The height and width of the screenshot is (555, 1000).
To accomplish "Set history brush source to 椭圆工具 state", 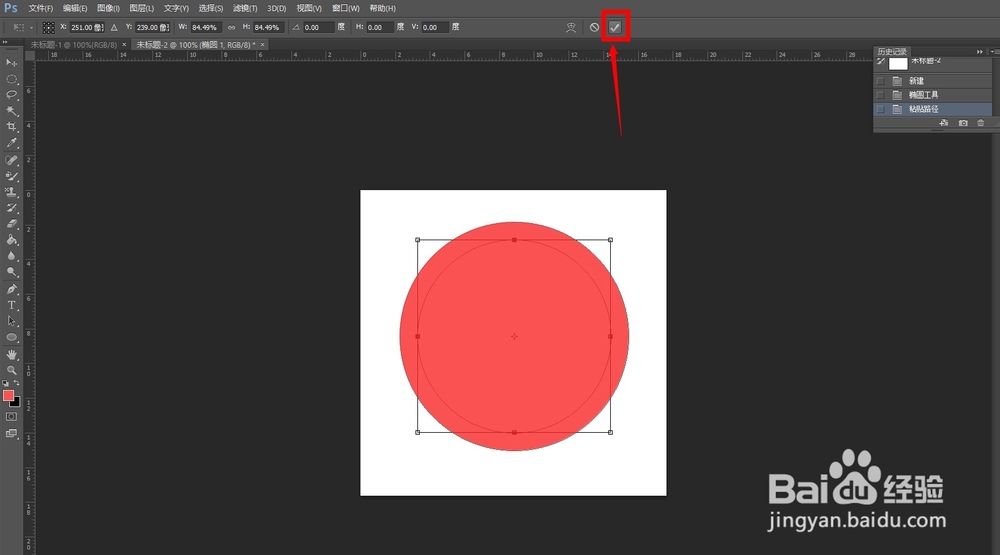I will 881,95.
